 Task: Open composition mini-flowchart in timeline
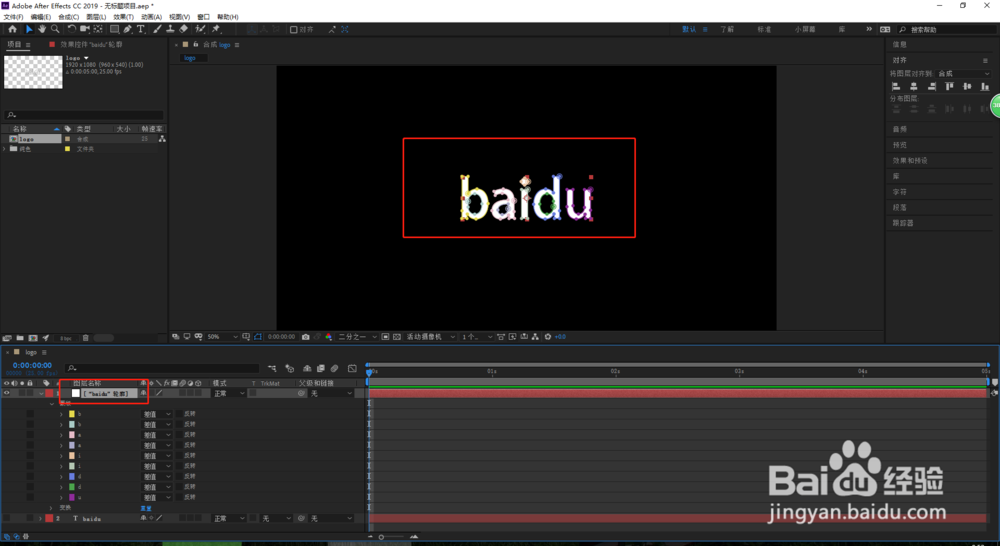272,369
